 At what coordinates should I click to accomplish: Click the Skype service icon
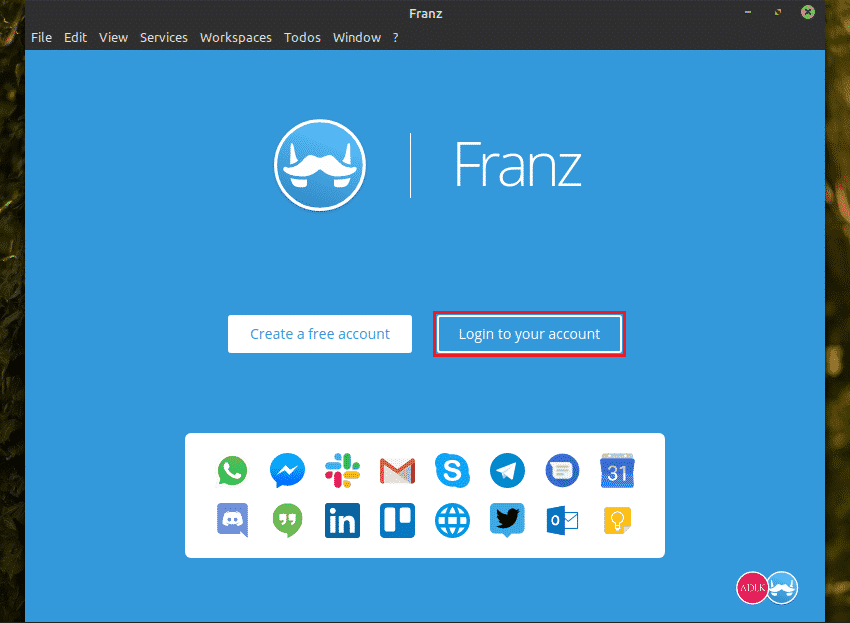pyautogui.click(x=453, y=470)
